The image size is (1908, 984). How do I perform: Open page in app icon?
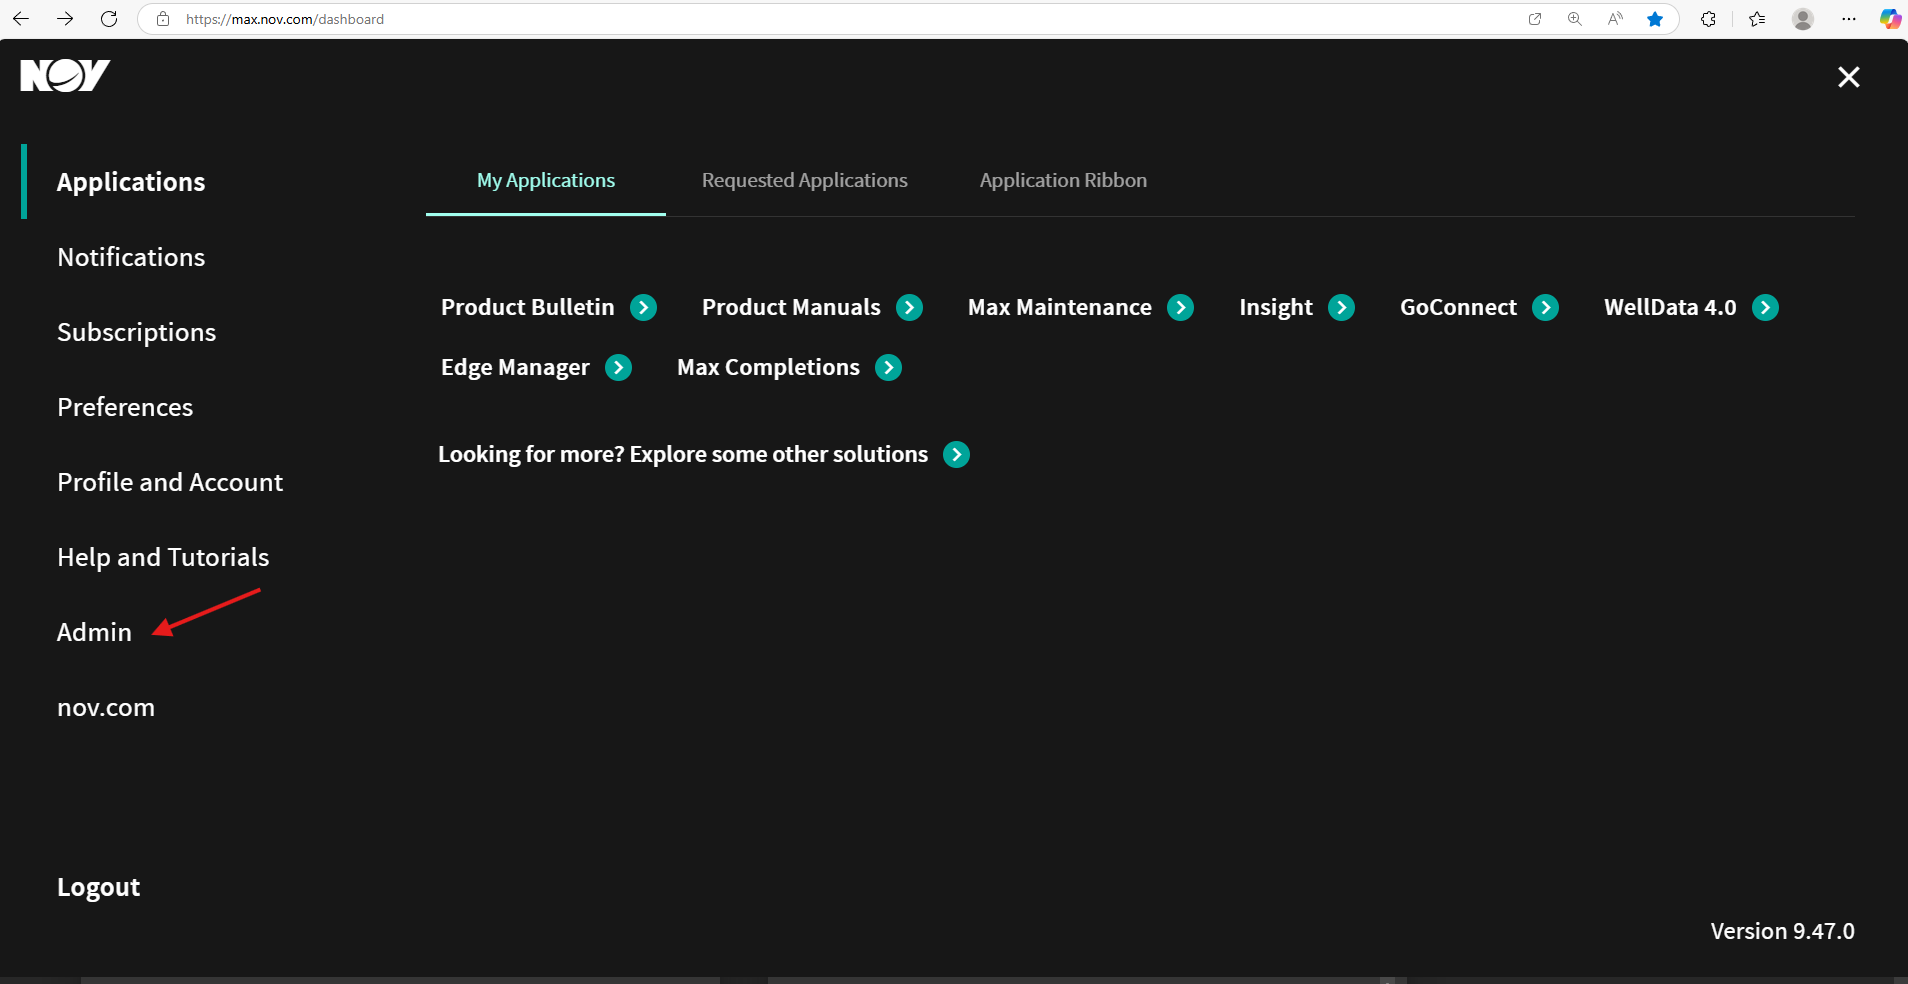click(x=1535, y=19)
